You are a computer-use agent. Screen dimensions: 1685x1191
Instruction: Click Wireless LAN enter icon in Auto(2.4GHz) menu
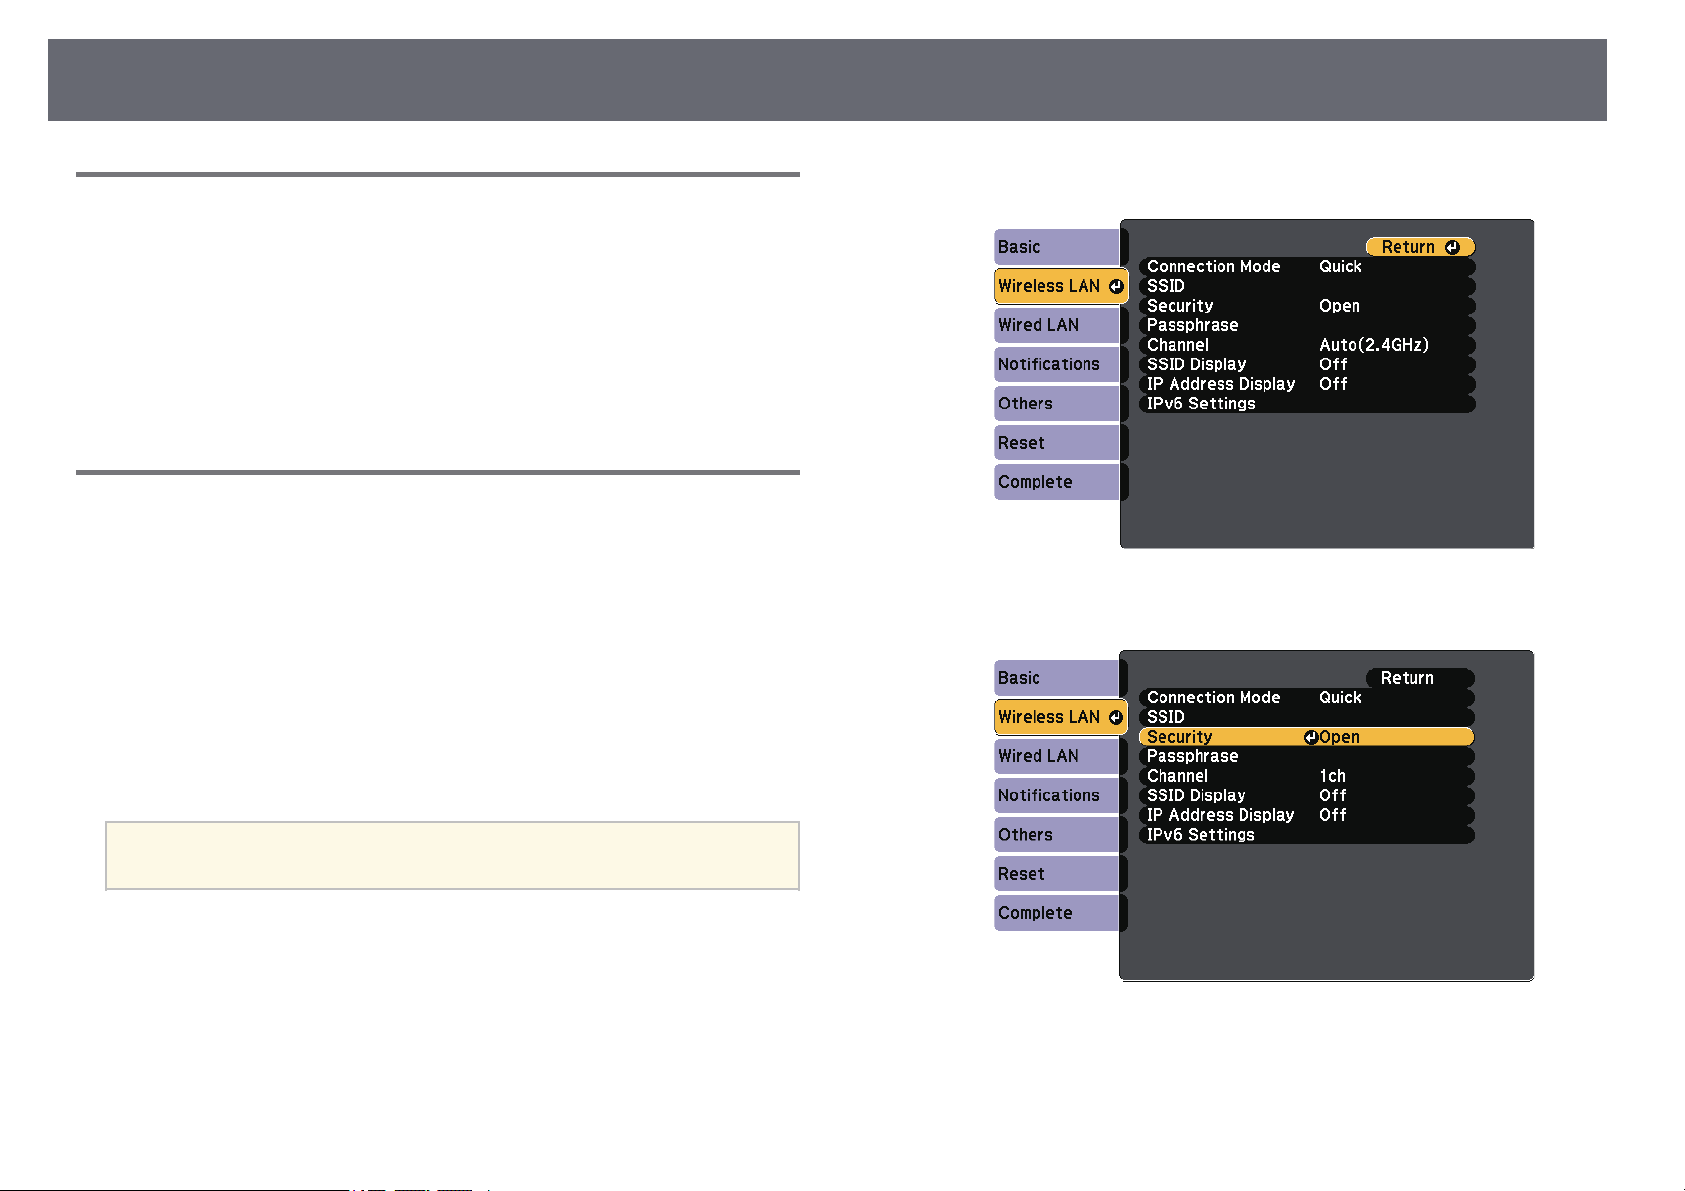tap(1116, 286)
